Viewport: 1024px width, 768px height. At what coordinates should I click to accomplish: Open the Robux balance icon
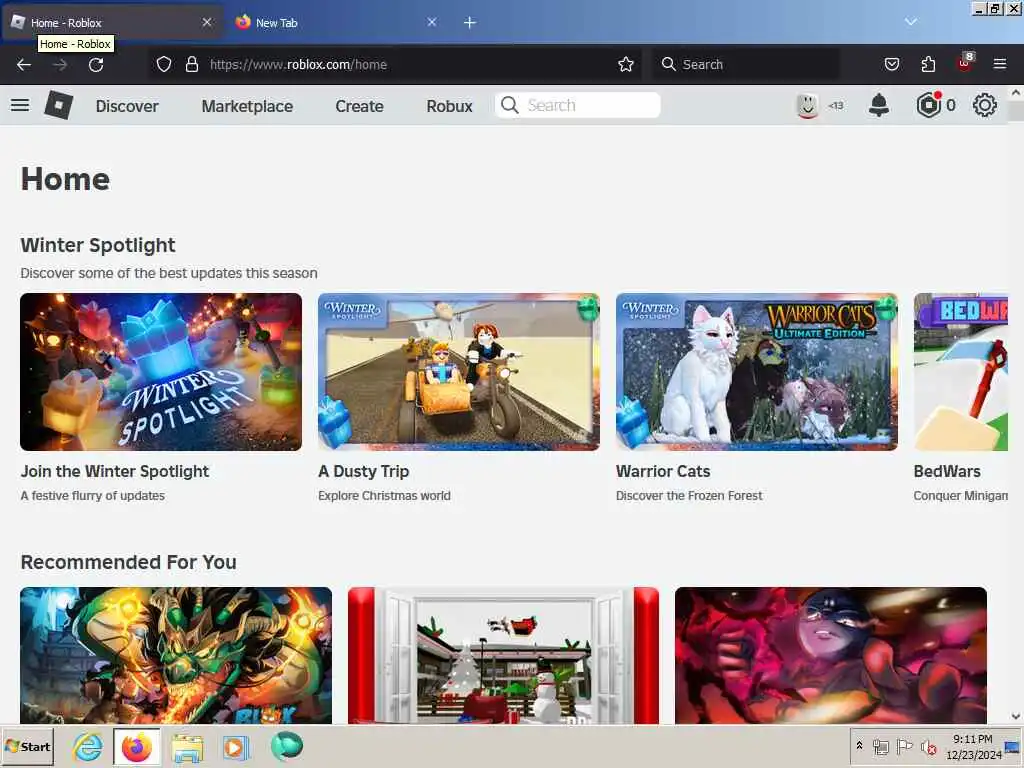click(928, 105)
